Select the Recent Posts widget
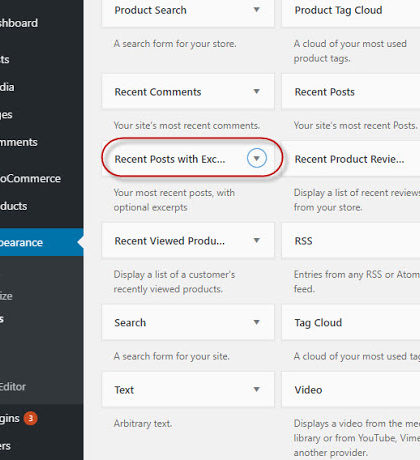The width and height of the screenshot is (420, 460). point(351,92)
